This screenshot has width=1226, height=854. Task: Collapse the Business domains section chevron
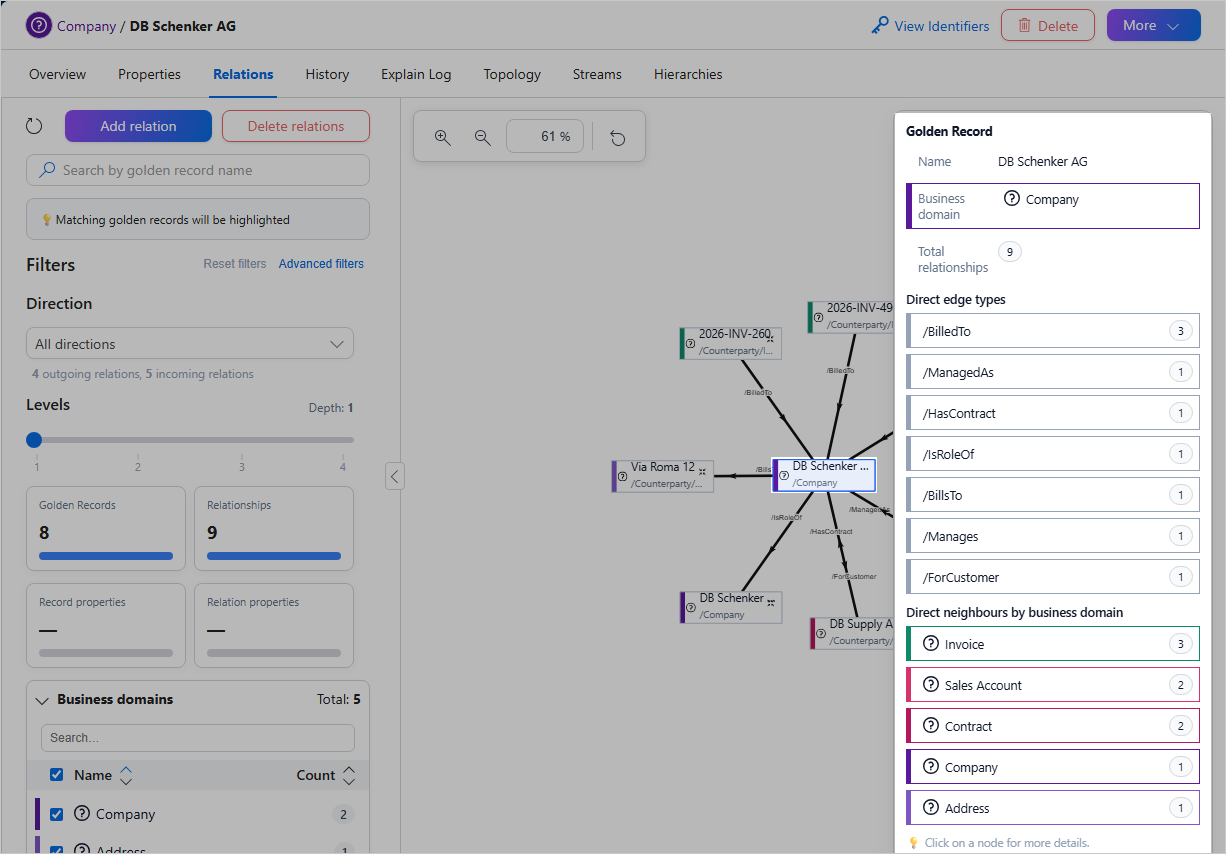click(x=42, y=700)
